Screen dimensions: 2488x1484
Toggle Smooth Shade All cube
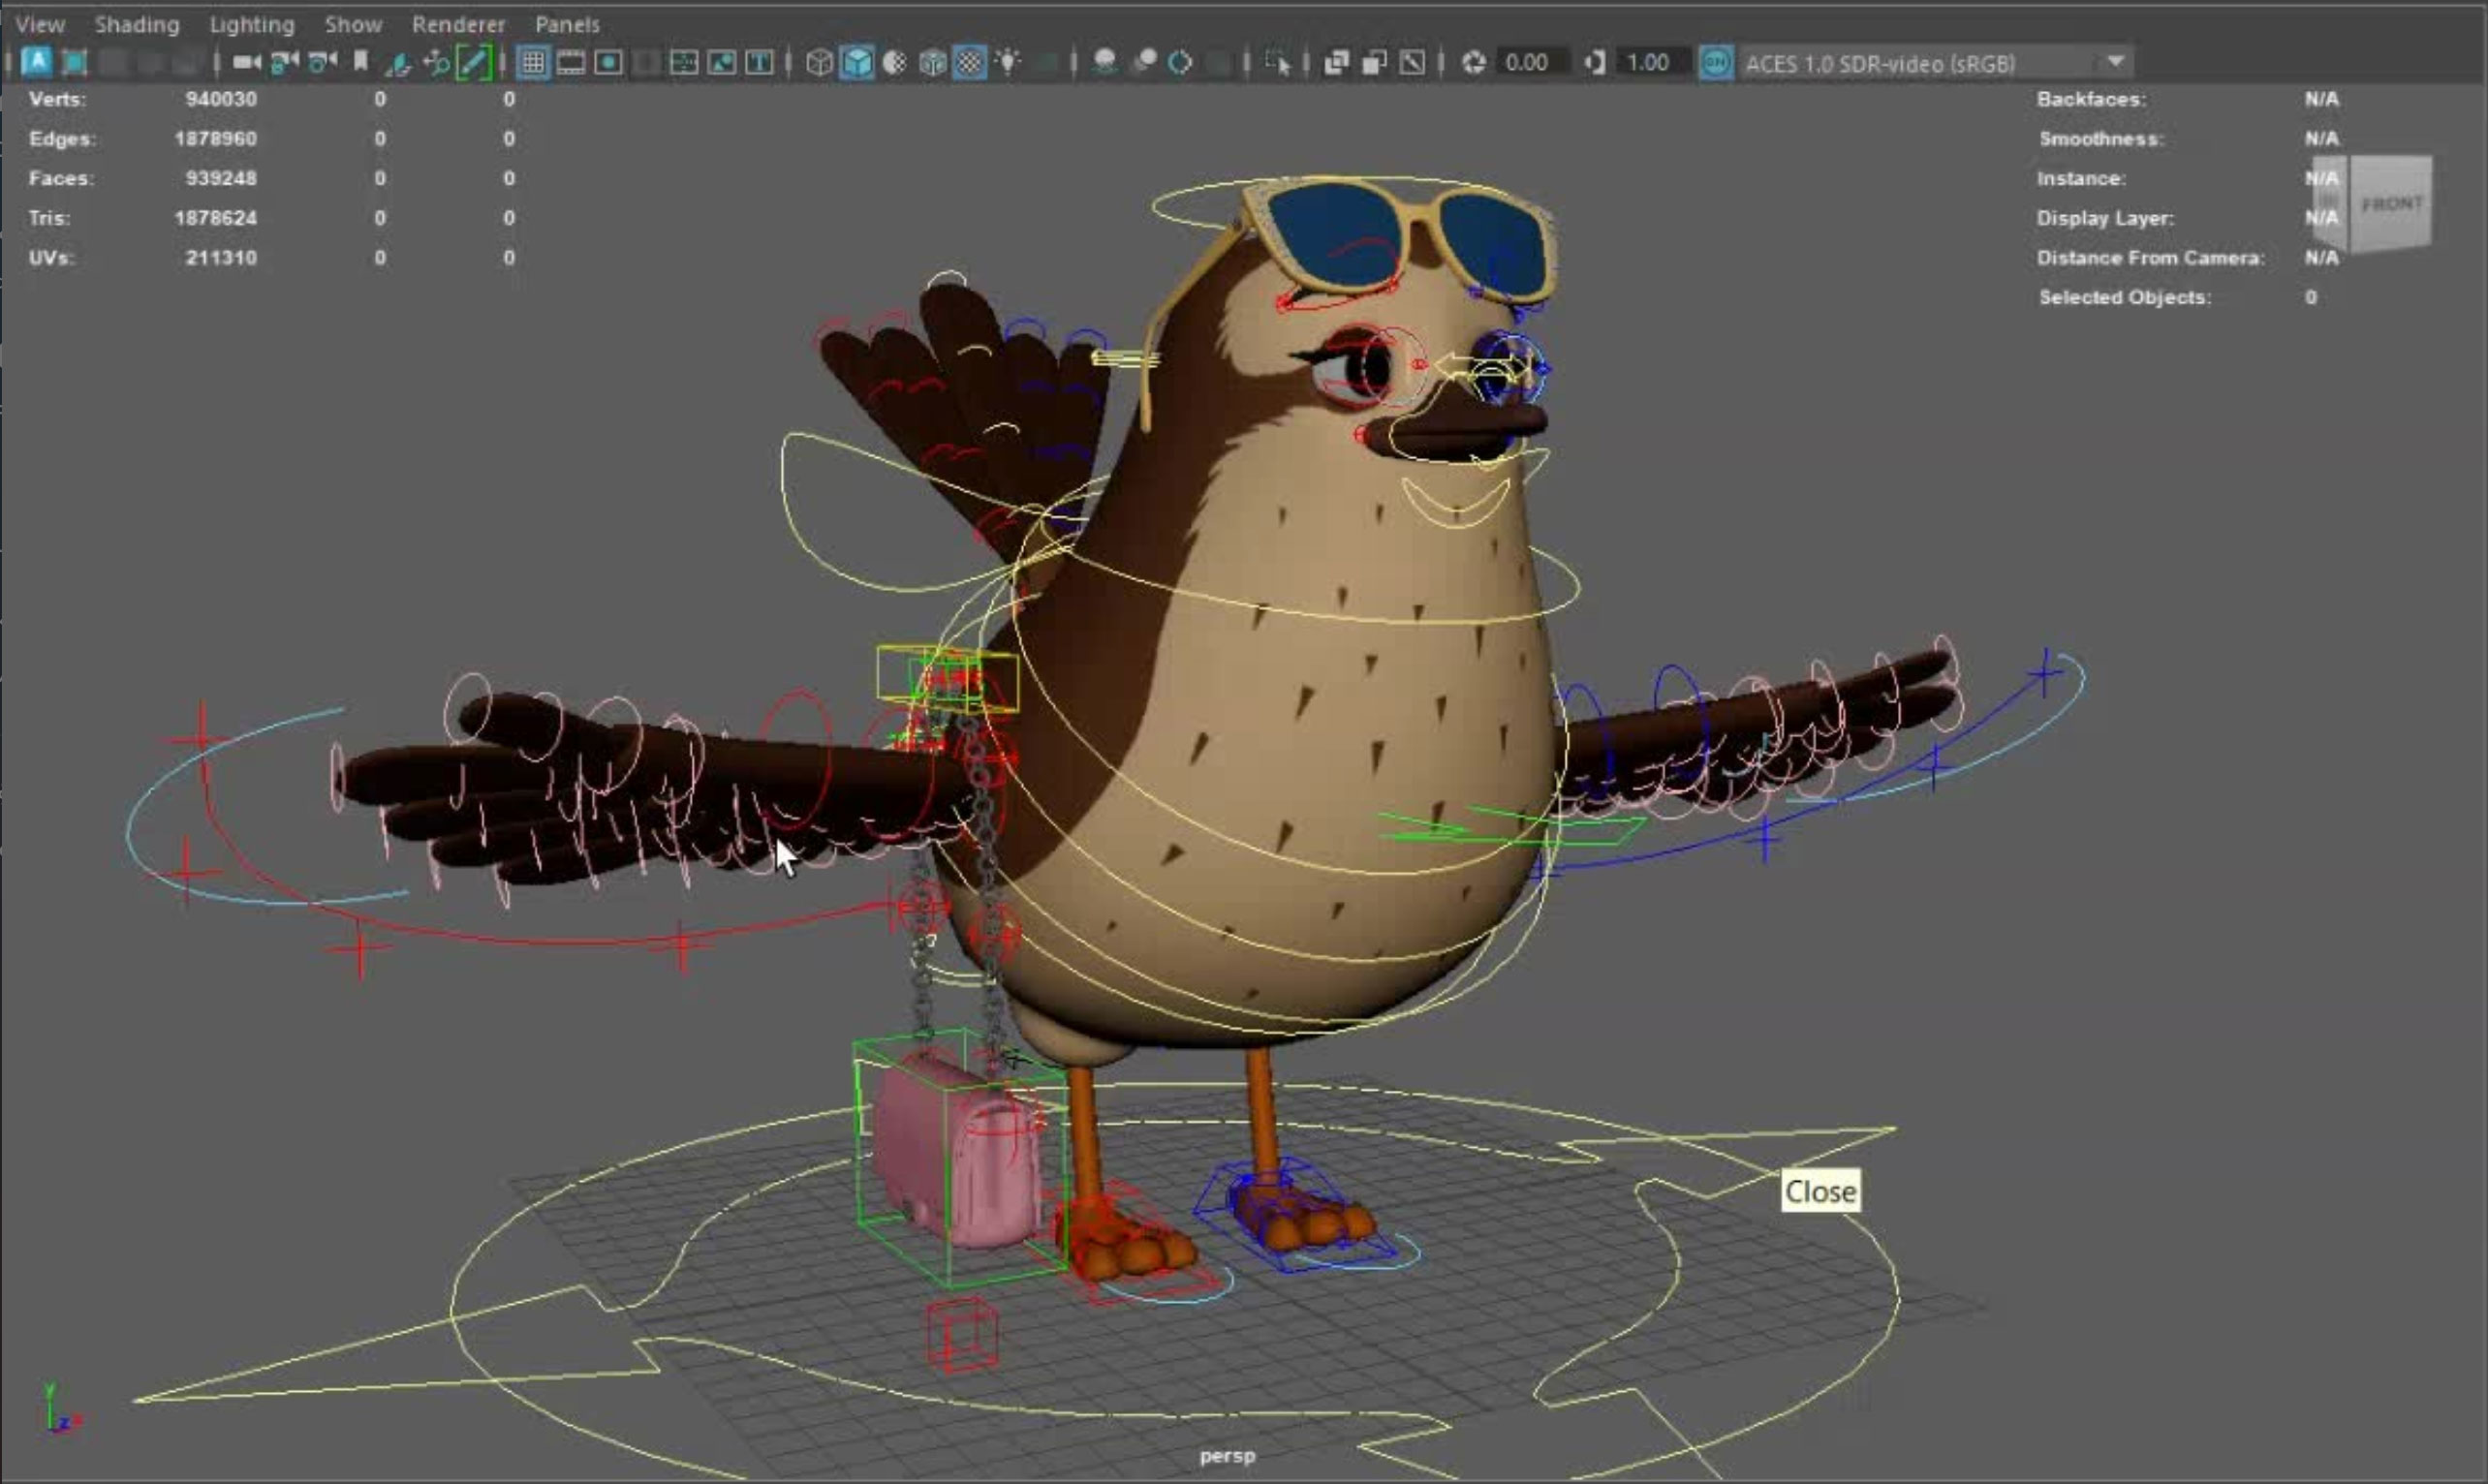tap(857, 62)
